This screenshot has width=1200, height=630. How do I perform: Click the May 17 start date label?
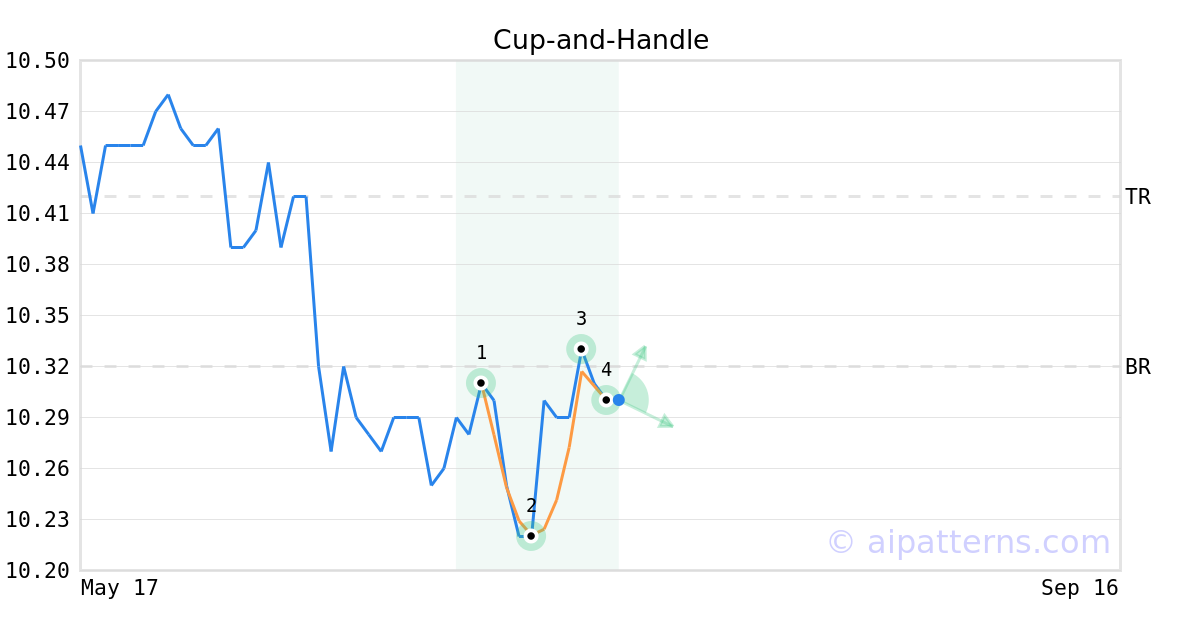[119, 588]
